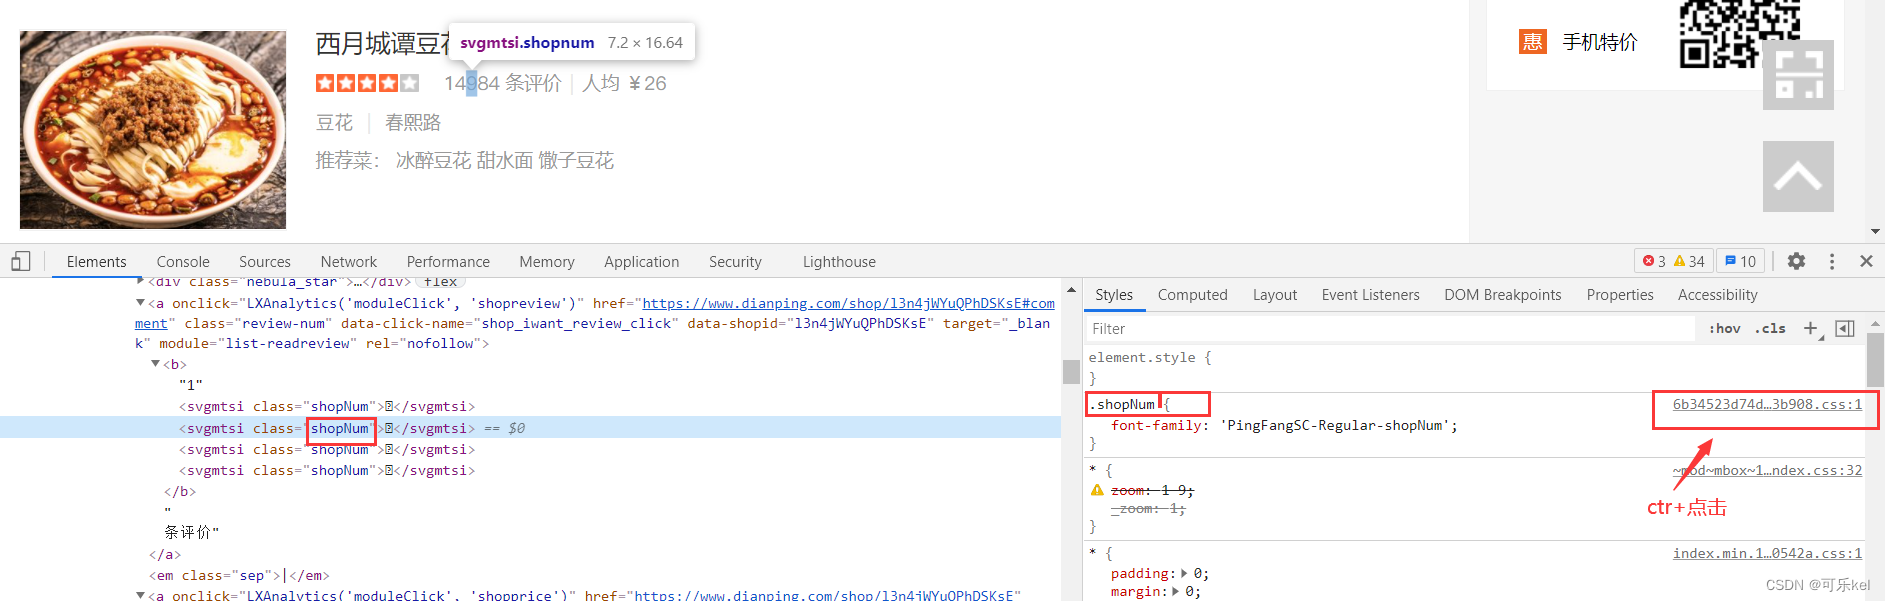Select the Styles sidebar tab
Screen dimensions: 1885x601
coord(1114,294)
